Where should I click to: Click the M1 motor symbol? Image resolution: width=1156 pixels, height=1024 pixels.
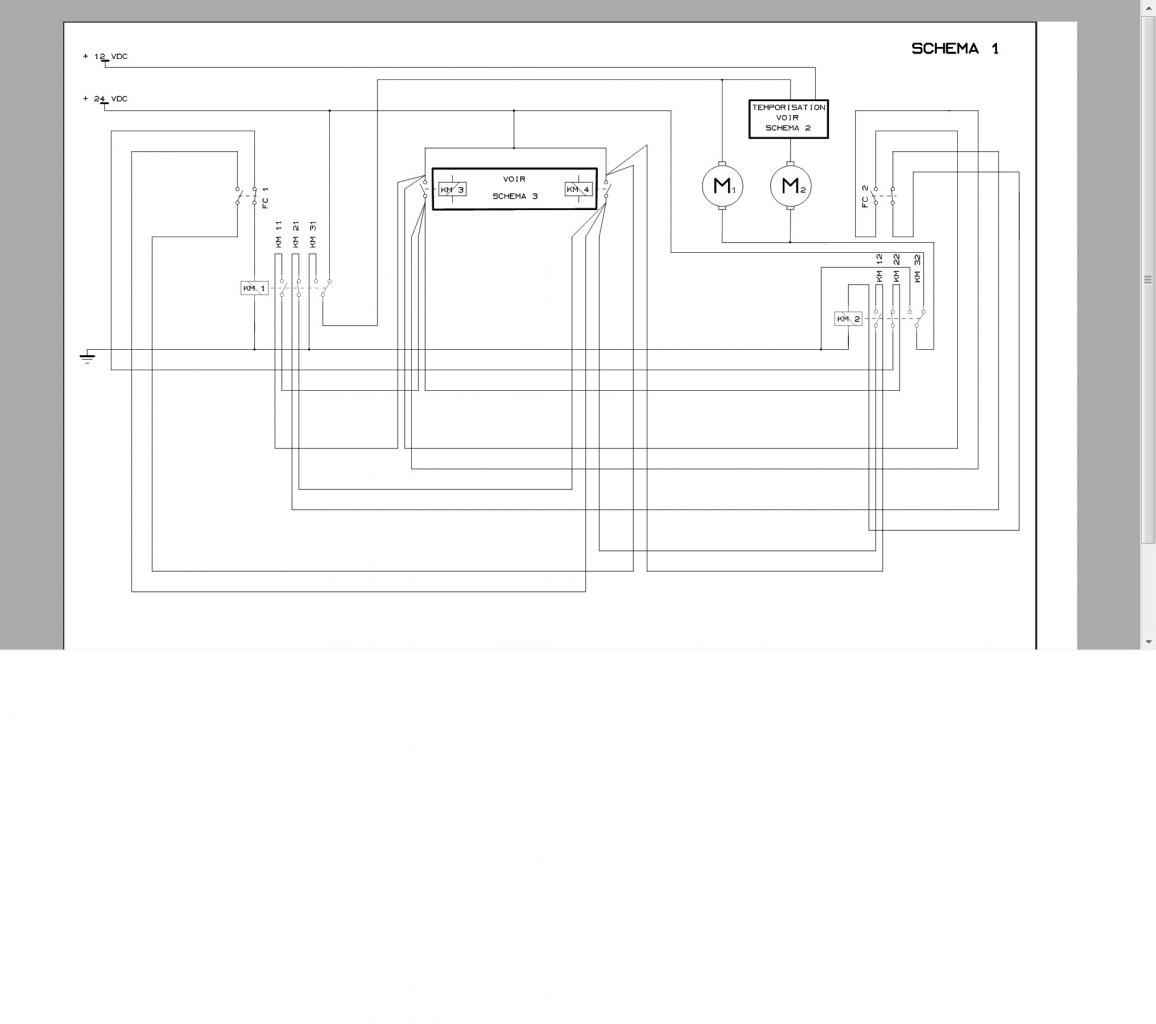[722, 186]
